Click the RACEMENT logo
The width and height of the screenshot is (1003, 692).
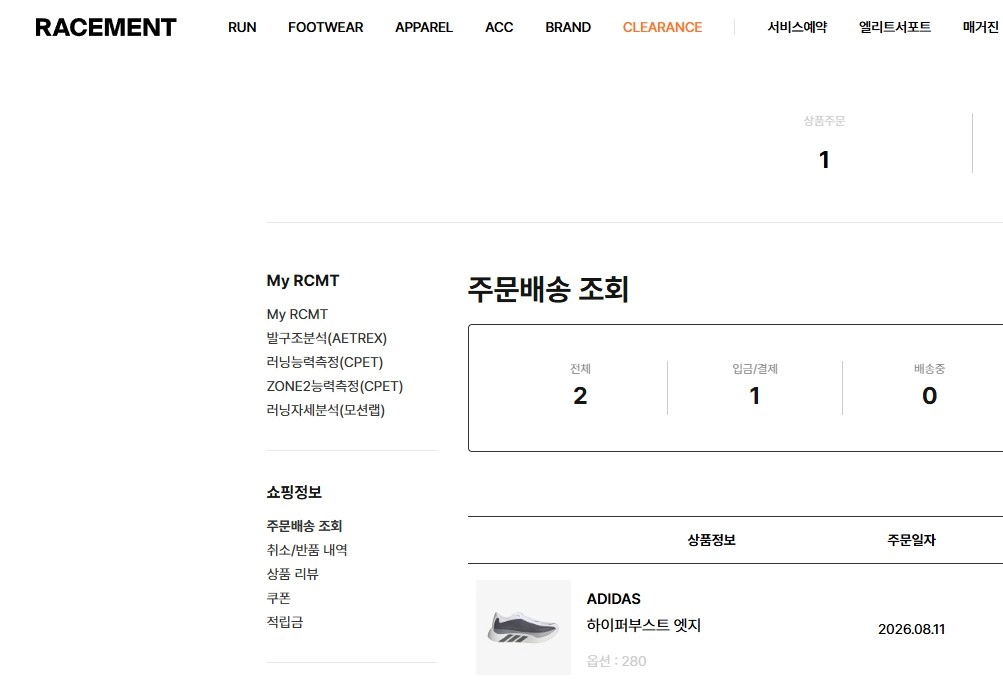tap(106, 27)
